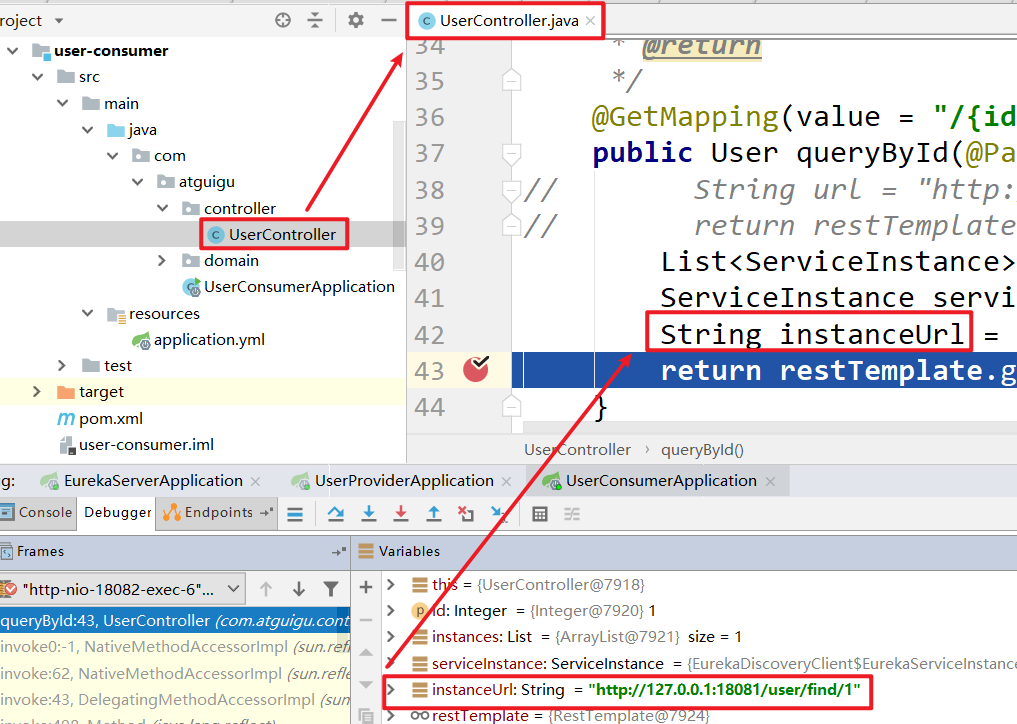Toggle the fold marker at line 35

click(x=511, y=80)
